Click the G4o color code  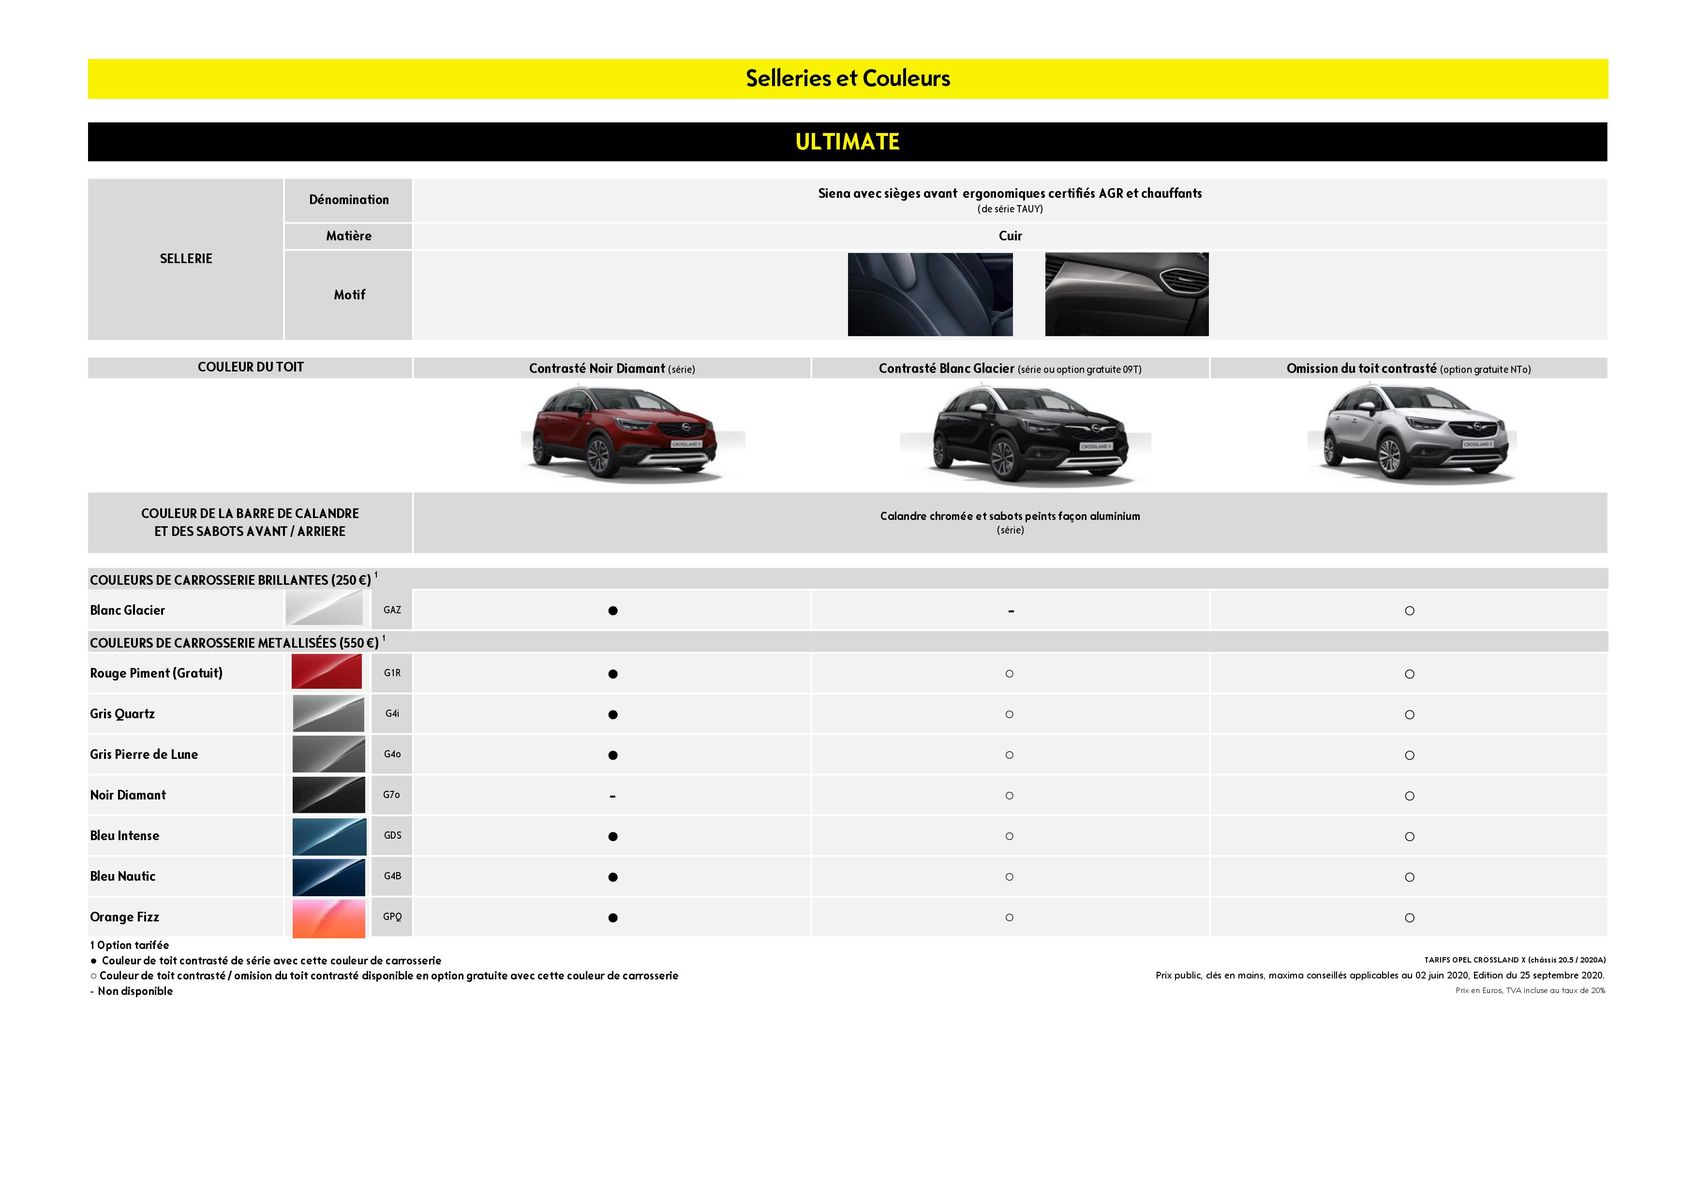pyautogui.click(x=392, y=754)
